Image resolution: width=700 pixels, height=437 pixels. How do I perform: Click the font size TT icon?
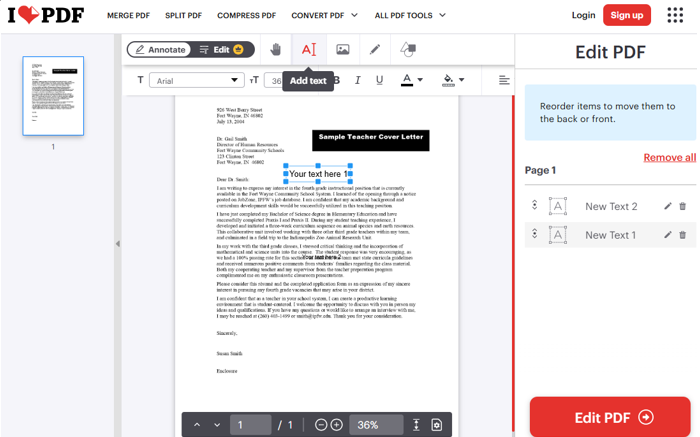tap(254, 80)
